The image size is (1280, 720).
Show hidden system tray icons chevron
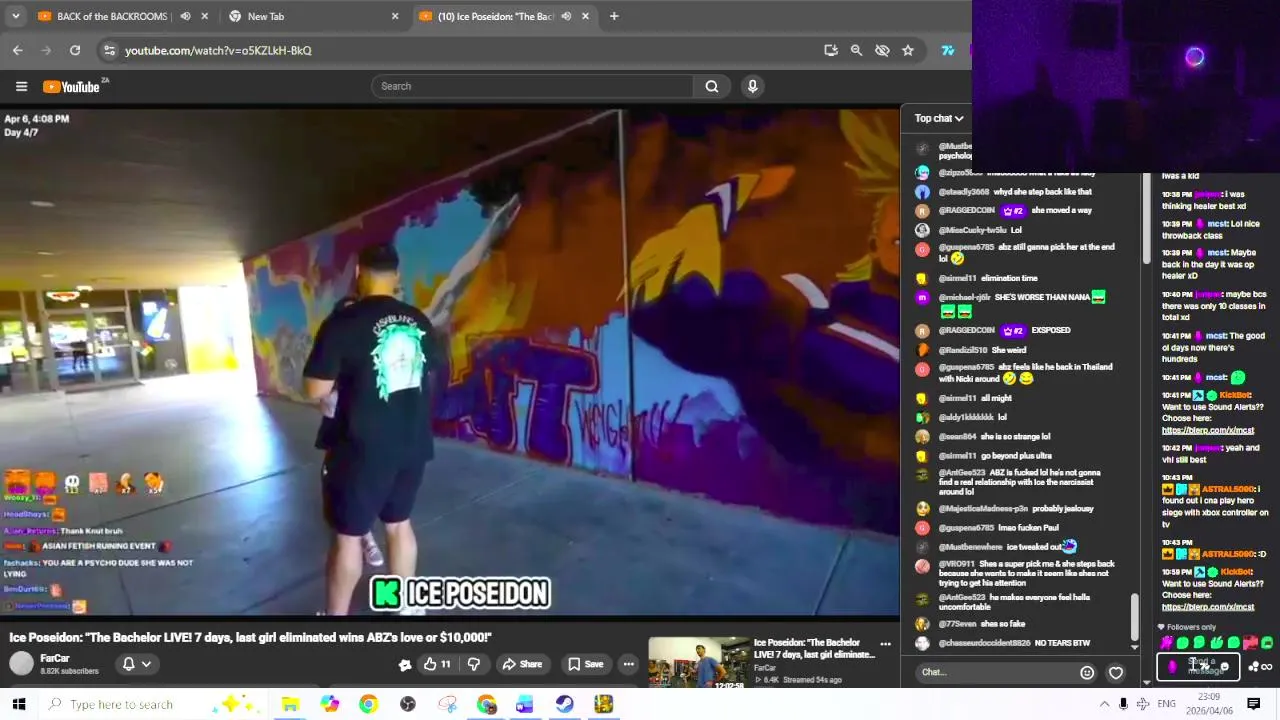point(1104,704)
